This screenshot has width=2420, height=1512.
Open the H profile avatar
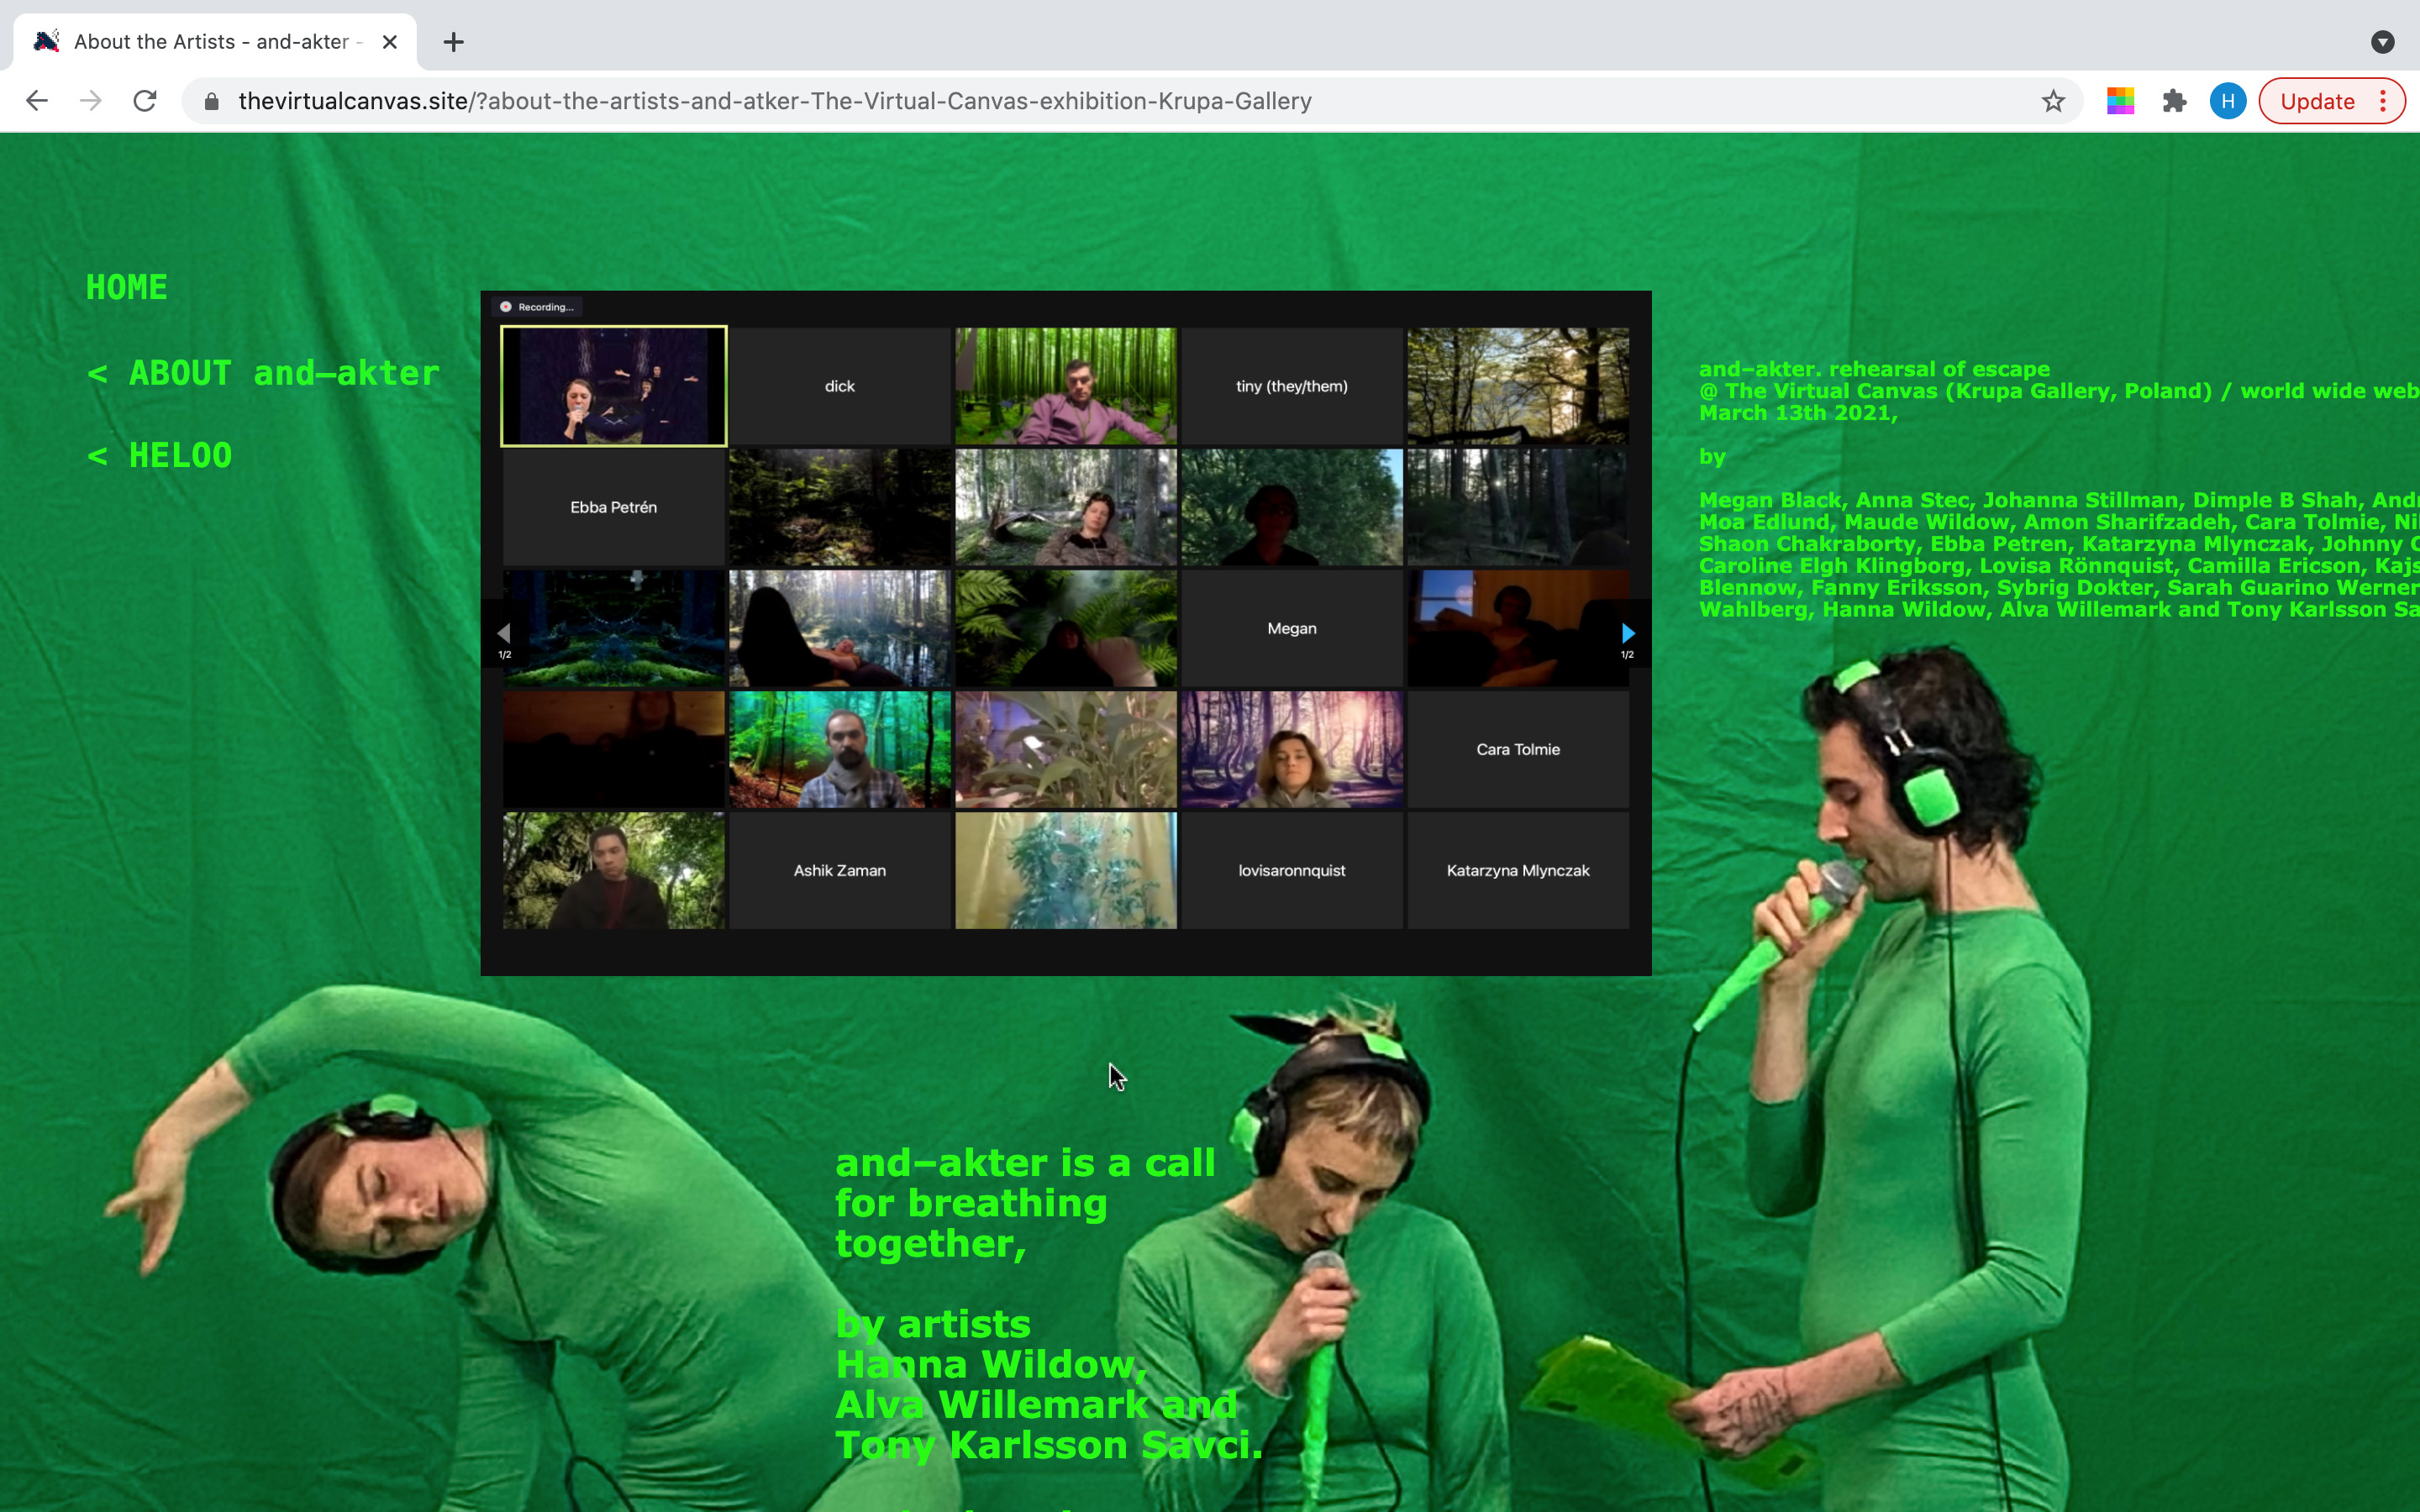(2227, 101)
